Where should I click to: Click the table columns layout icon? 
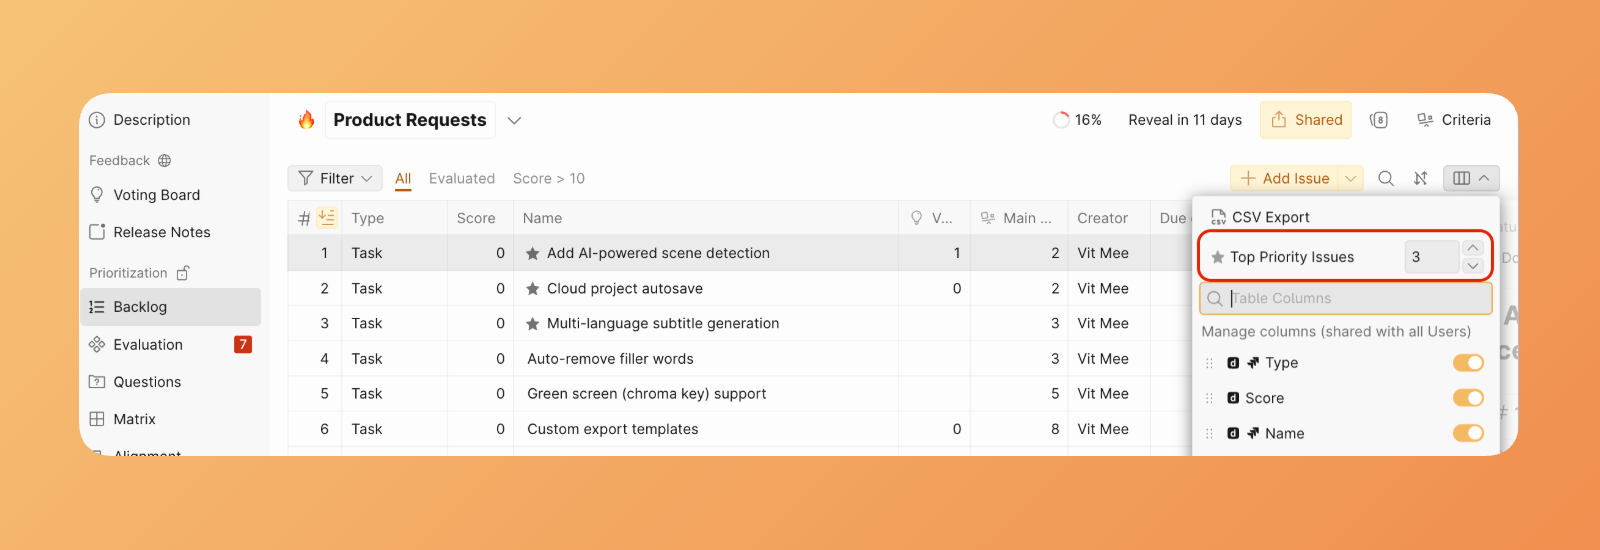coord(1461,178)
